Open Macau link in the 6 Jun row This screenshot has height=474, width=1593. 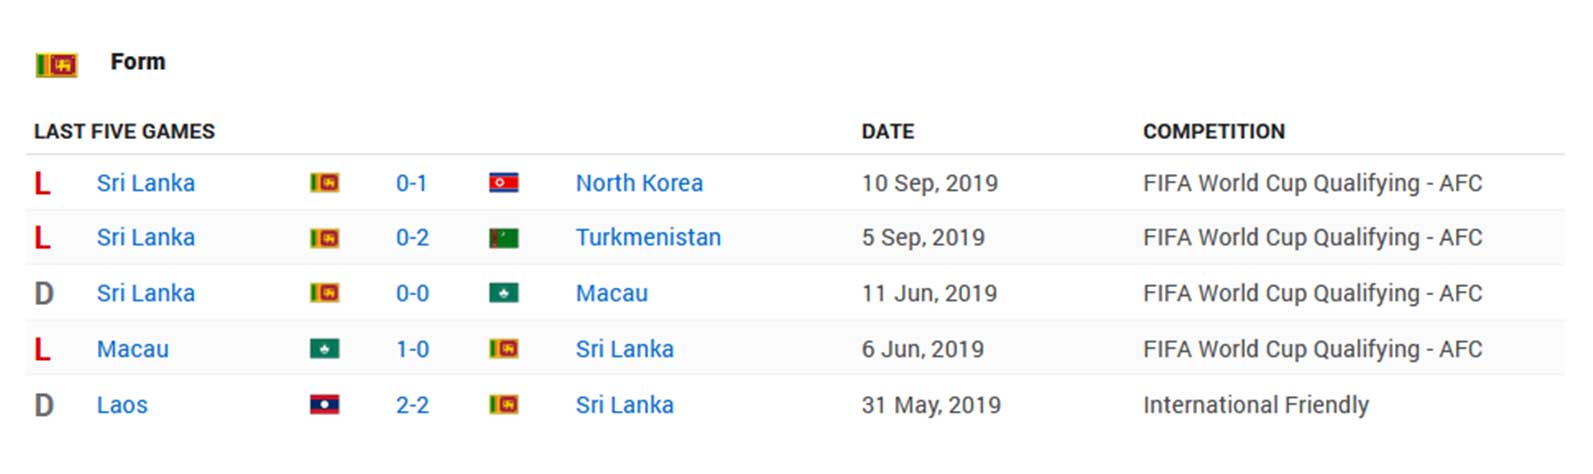pos(133,349)
